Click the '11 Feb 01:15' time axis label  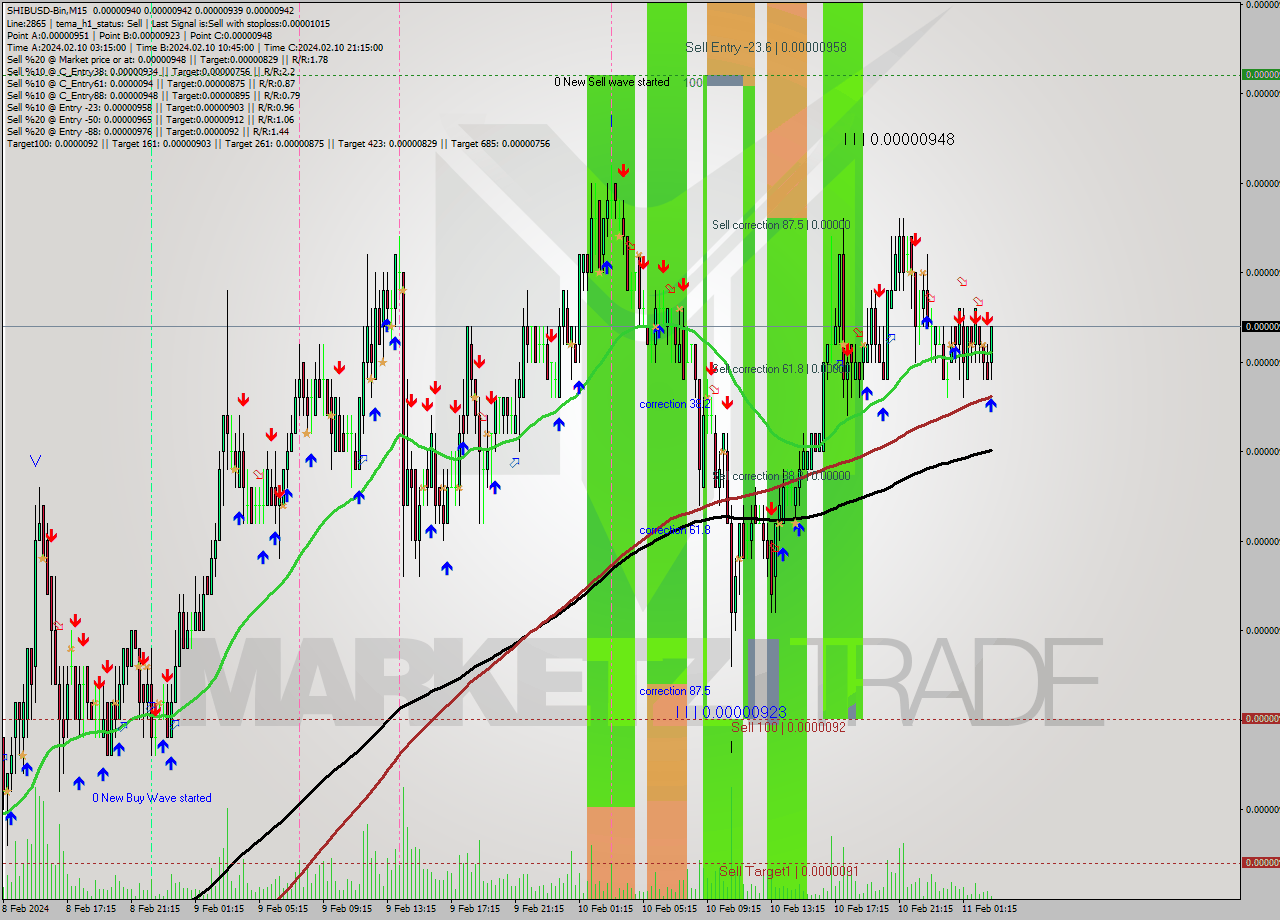click(x=990, y=909)
